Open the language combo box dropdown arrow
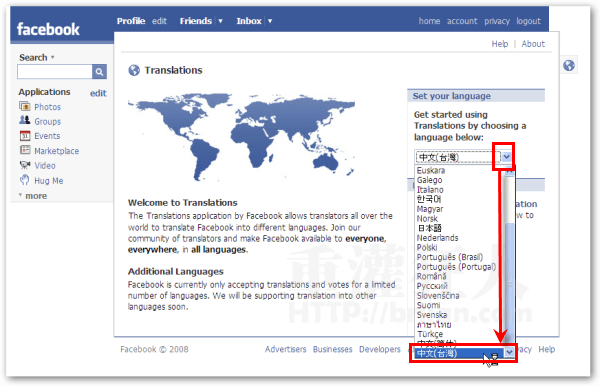The height and width of the screenshot is (386, 600). 506,157
